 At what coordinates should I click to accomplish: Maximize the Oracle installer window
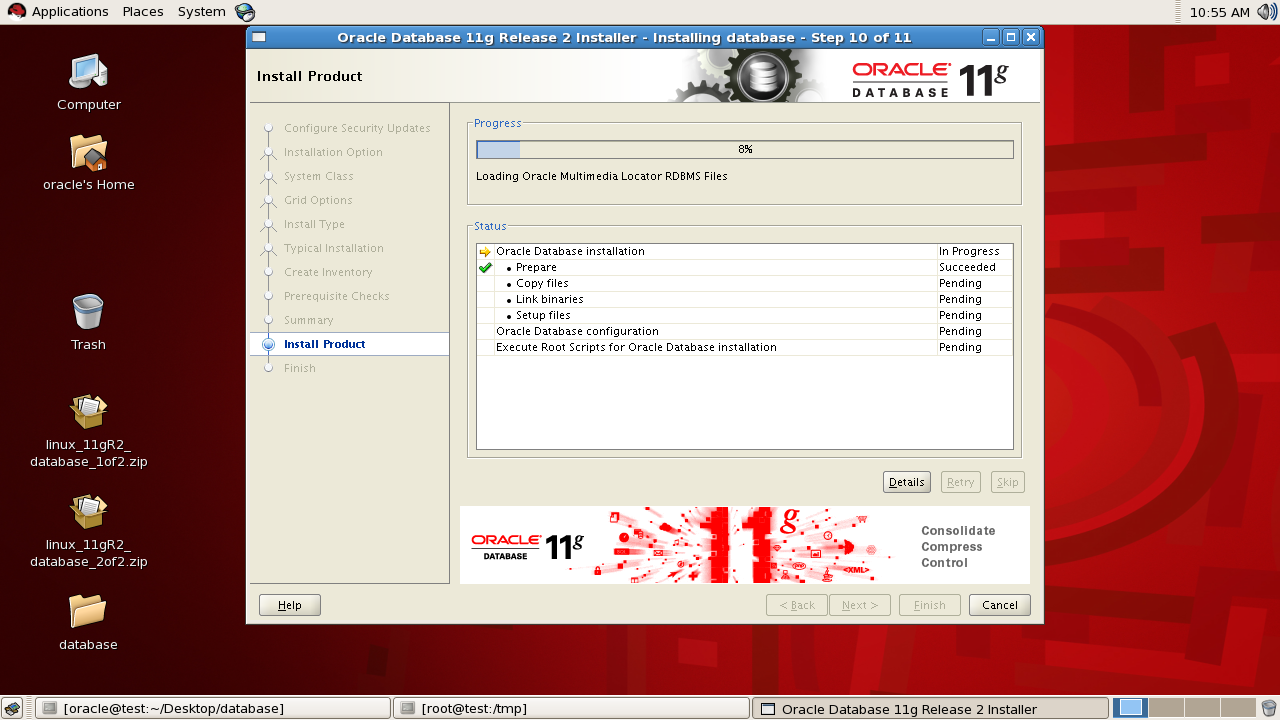(x=1011, y=37)
